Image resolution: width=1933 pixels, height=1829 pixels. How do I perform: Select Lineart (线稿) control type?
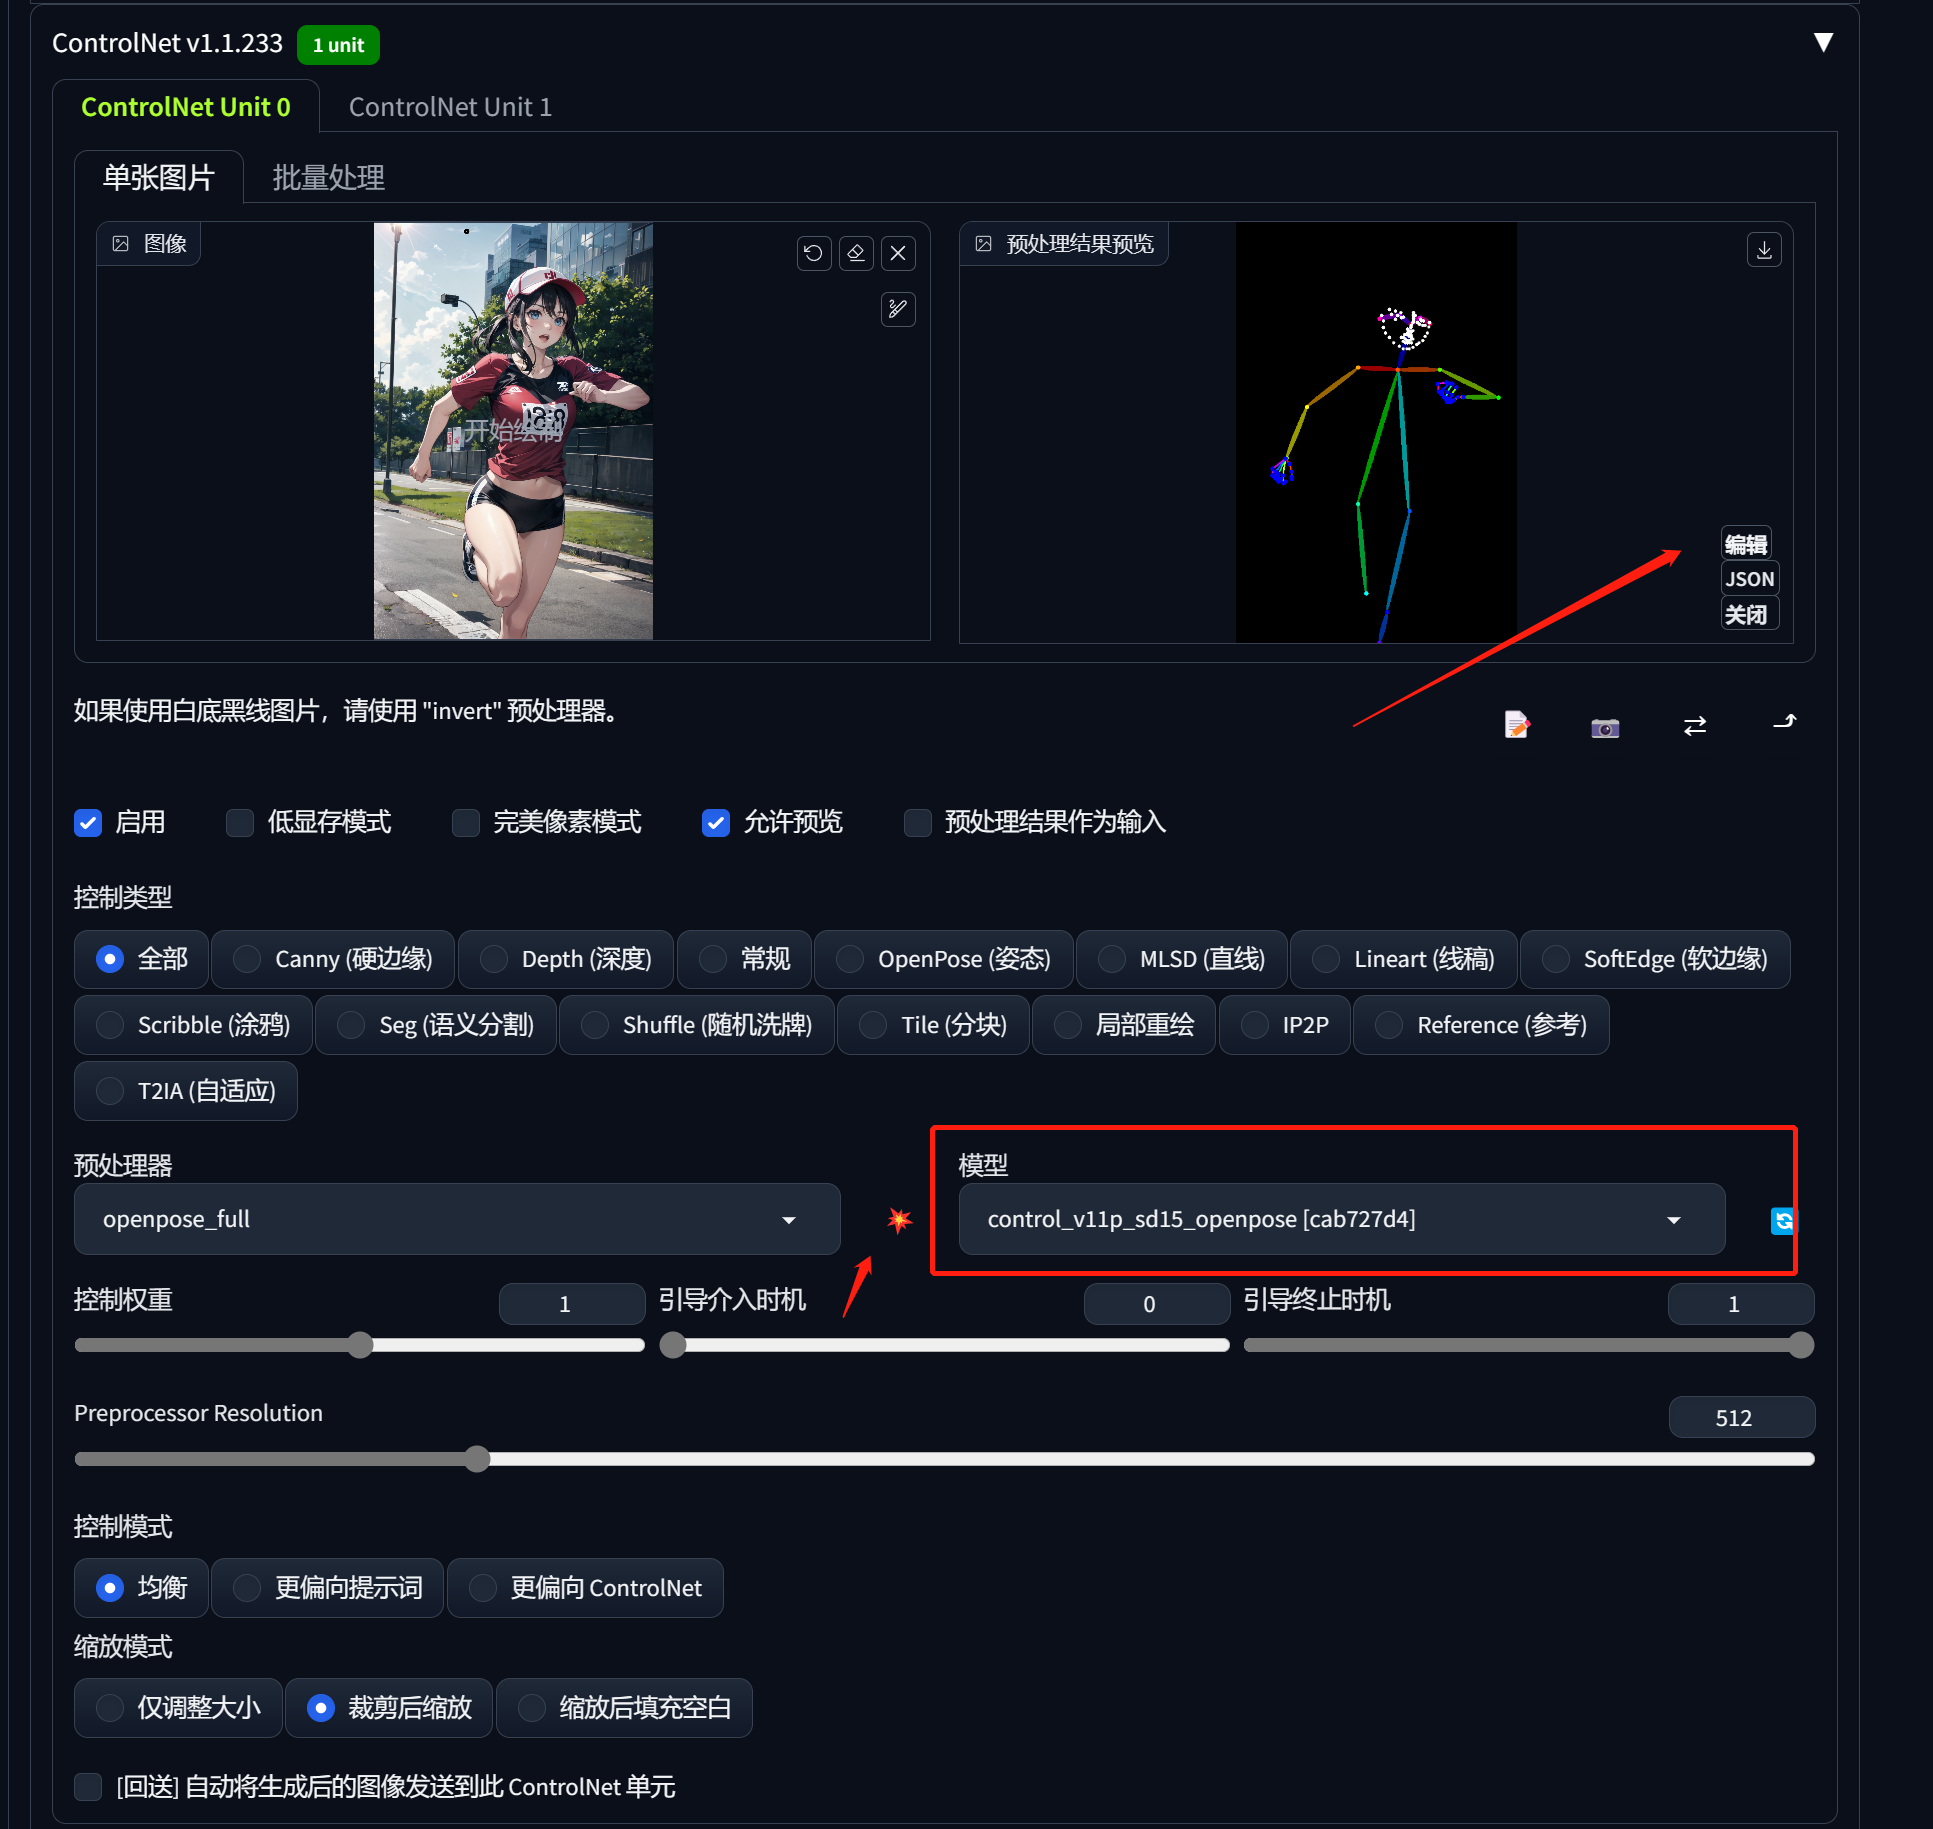[1404, 959]
